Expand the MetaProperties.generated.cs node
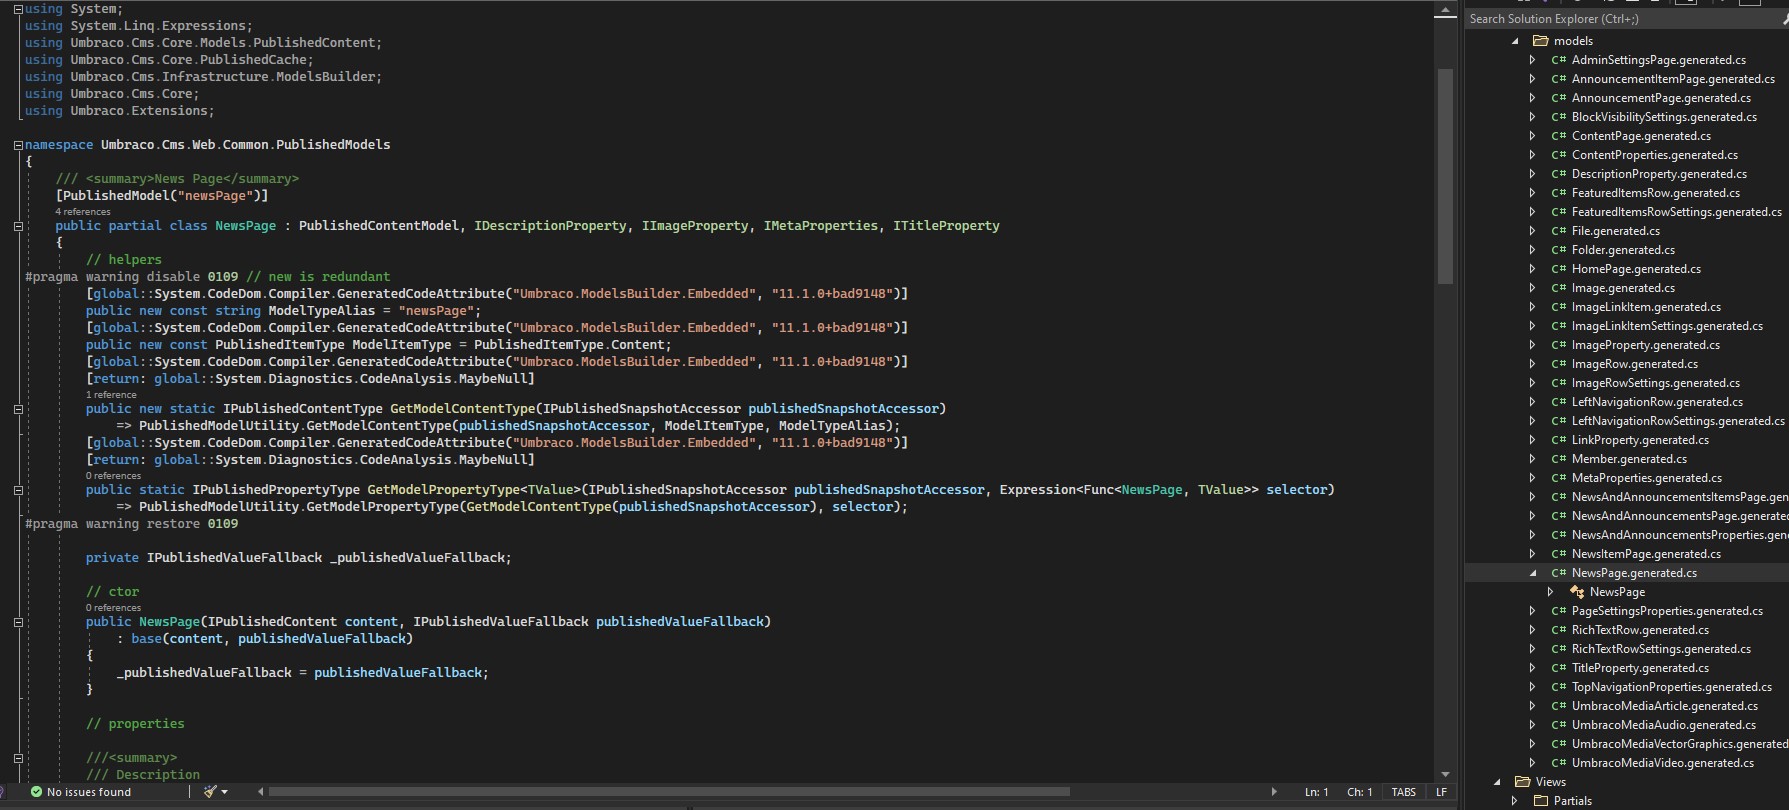Screen dimensions: 1789x810 (x=1533, y=478)
